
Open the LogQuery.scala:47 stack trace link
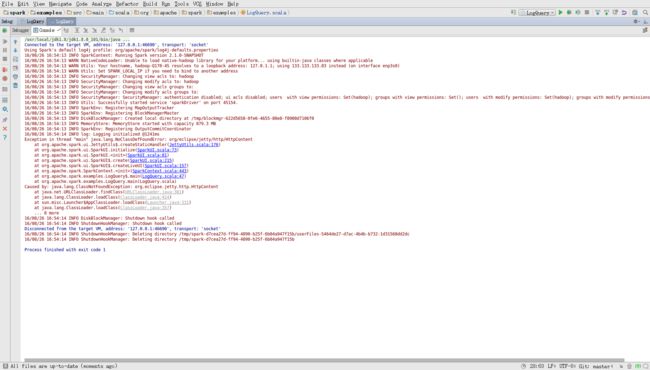tap(163, 176)
